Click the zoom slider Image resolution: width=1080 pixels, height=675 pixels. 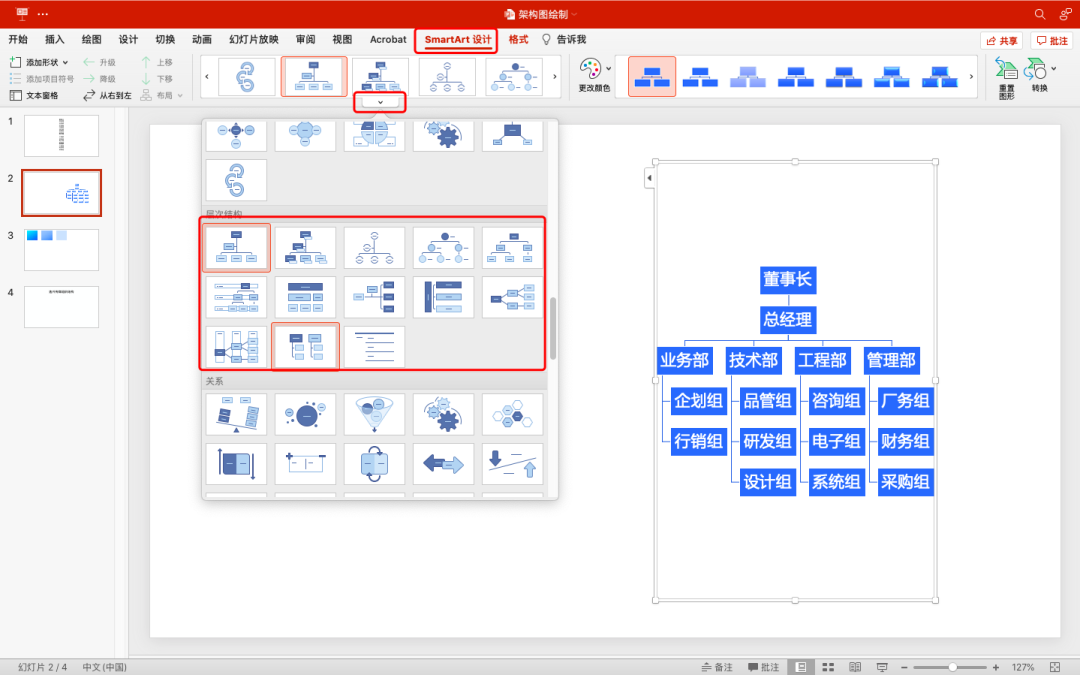(951, 667)
